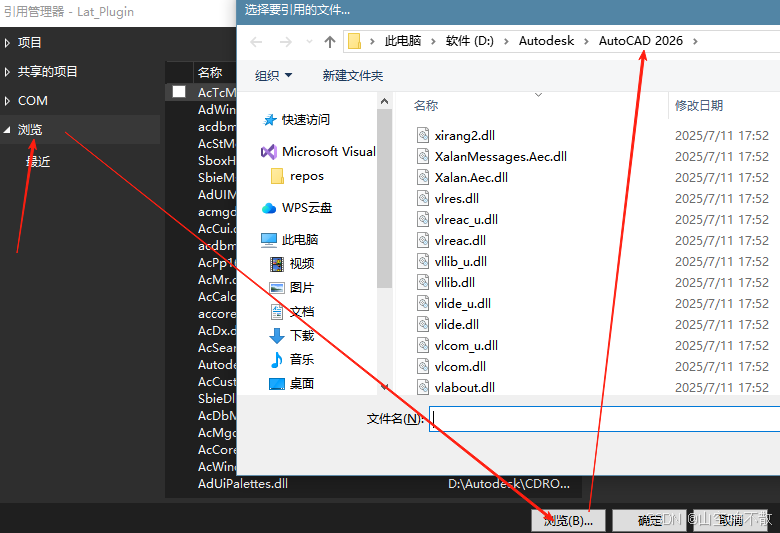Click the file icon of vlcom.dll
780x533 pixels.
click(x=423, y=366)
